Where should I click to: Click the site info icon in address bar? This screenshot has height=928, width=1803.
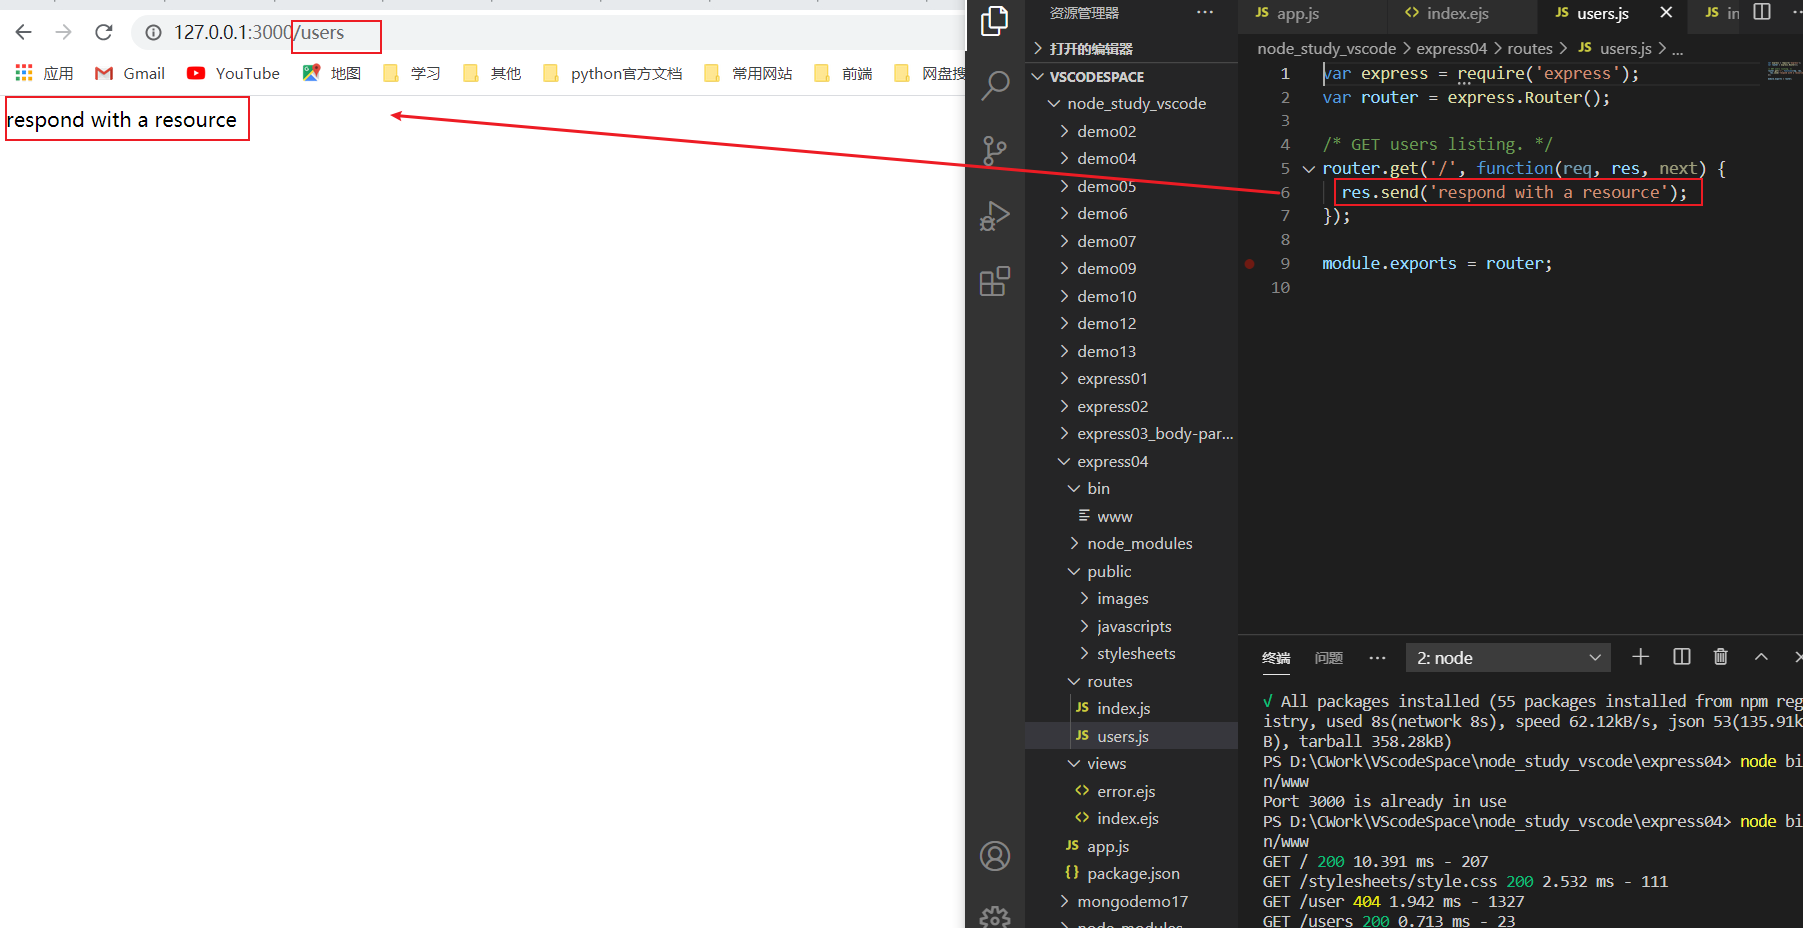coord(153,33)
